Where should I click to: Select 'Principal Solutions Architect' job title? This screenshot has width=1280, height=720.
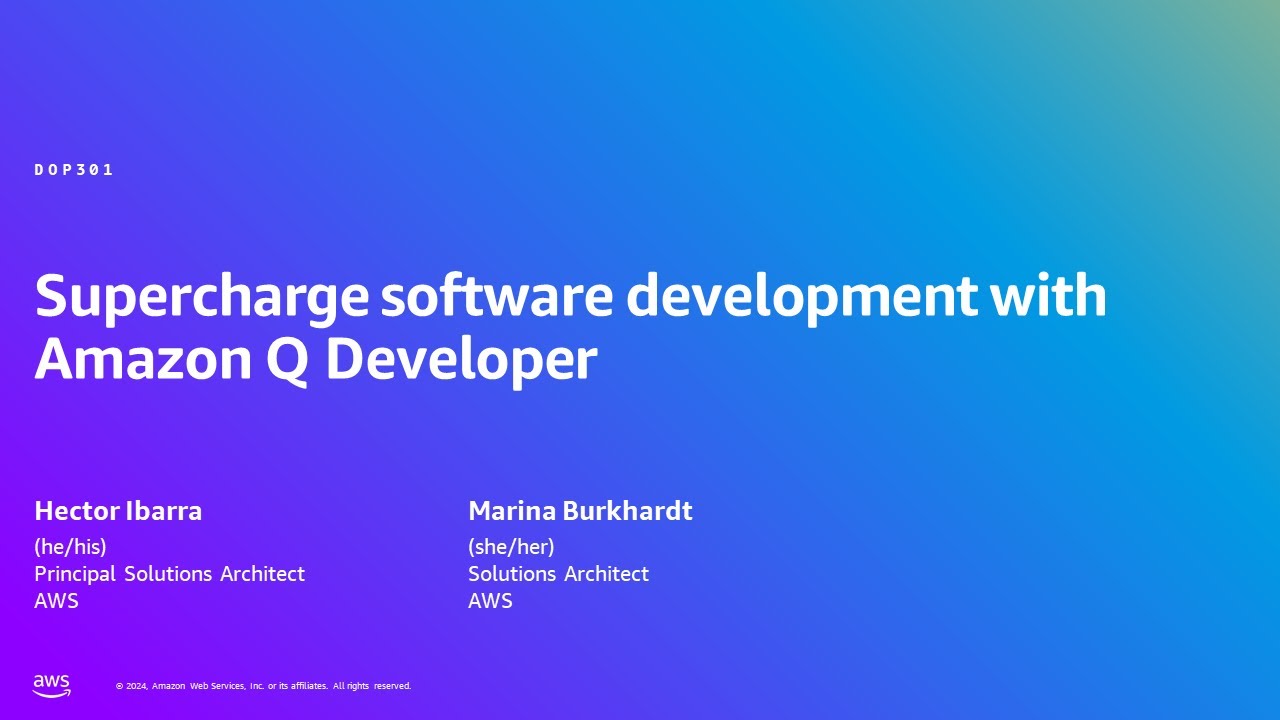pyautogui.click(x=169, y=574)
